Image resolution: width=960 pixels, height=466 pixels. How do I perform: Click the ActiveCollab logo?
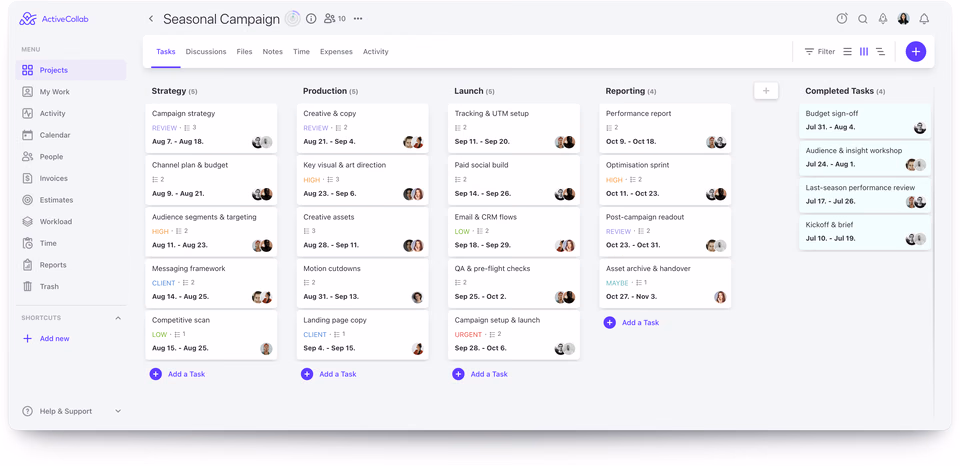click(54, 19)
